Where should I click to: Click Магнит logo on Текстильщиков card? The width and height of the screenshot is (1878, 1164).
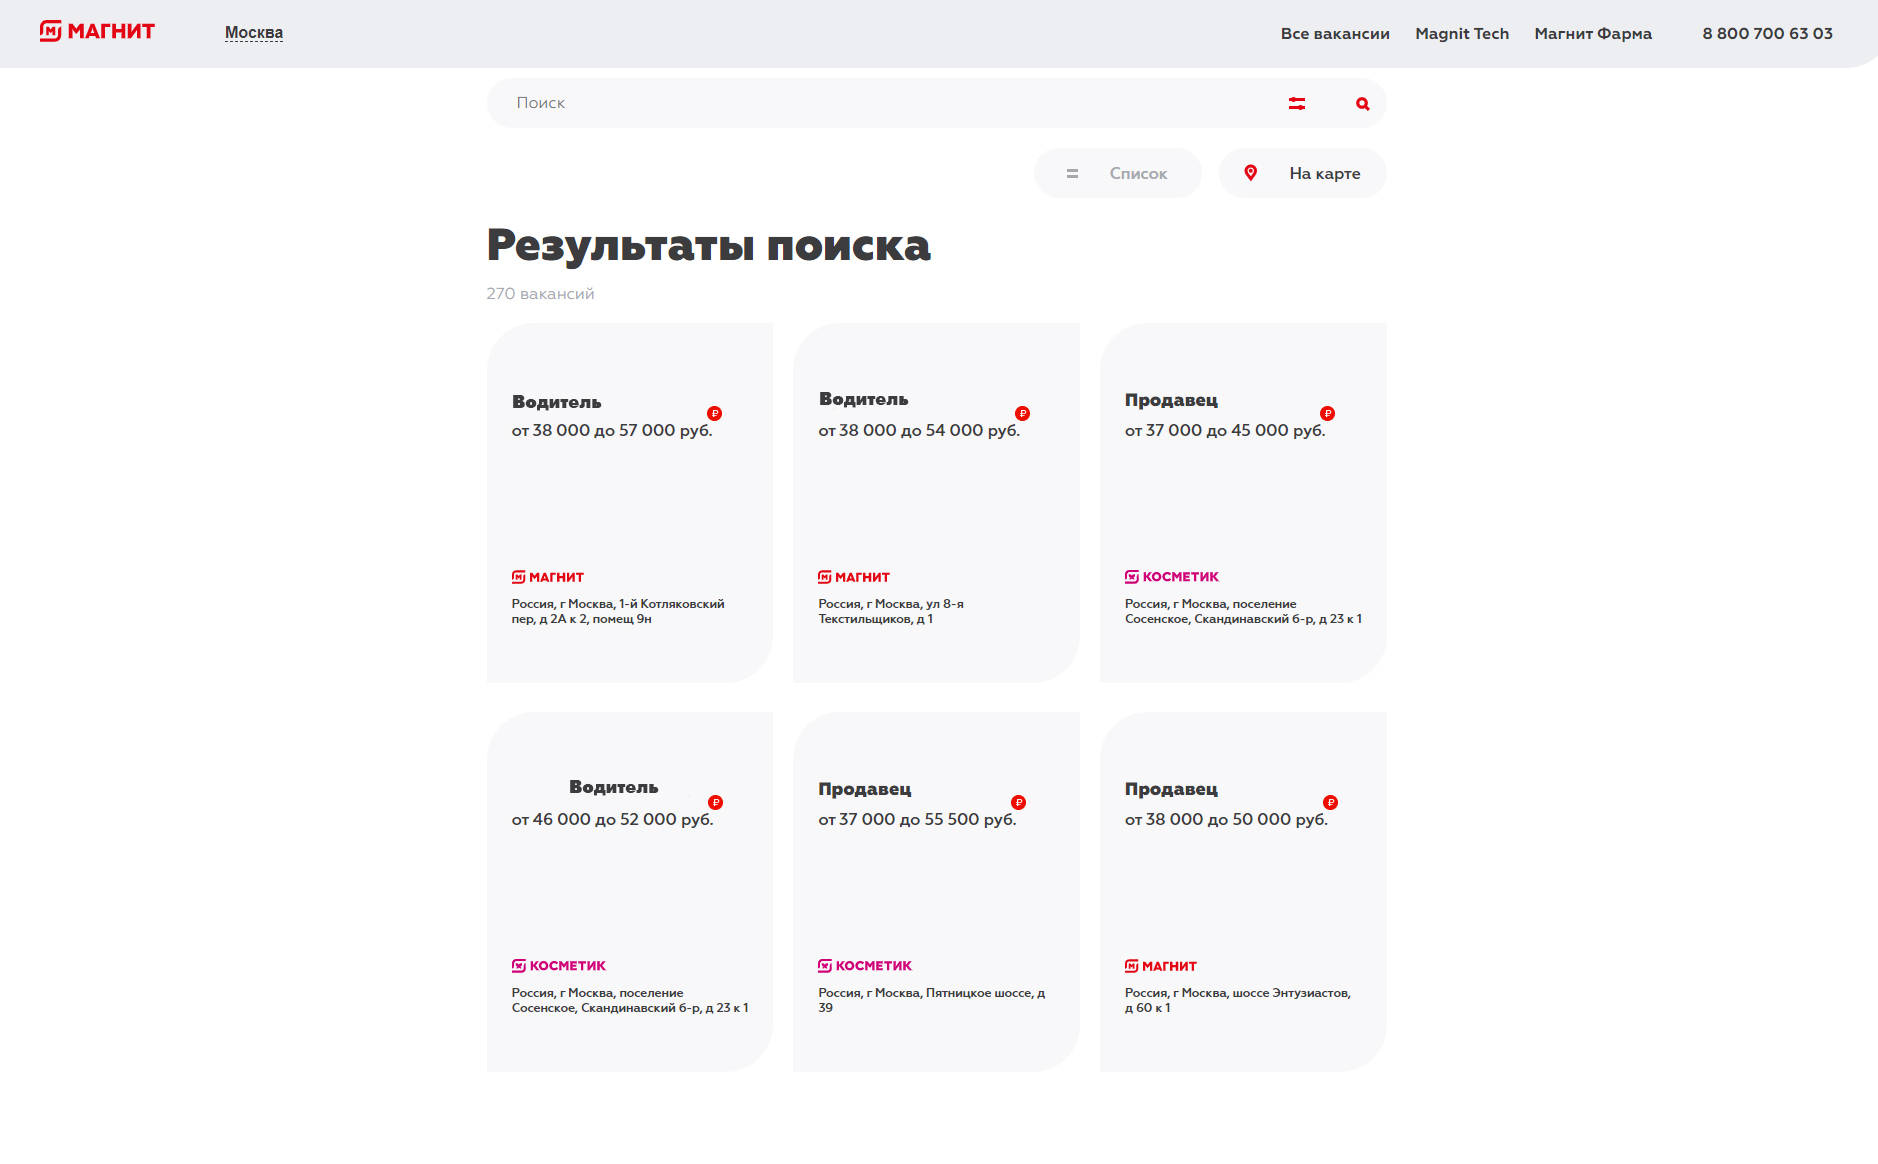click(854, 577)
